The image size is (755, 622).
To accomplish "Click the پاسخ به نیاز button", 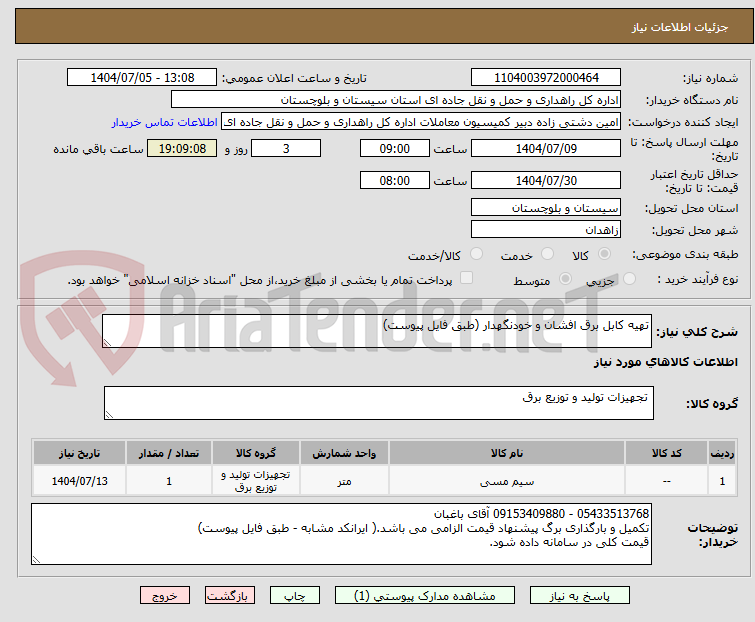I will click(579, 596).
